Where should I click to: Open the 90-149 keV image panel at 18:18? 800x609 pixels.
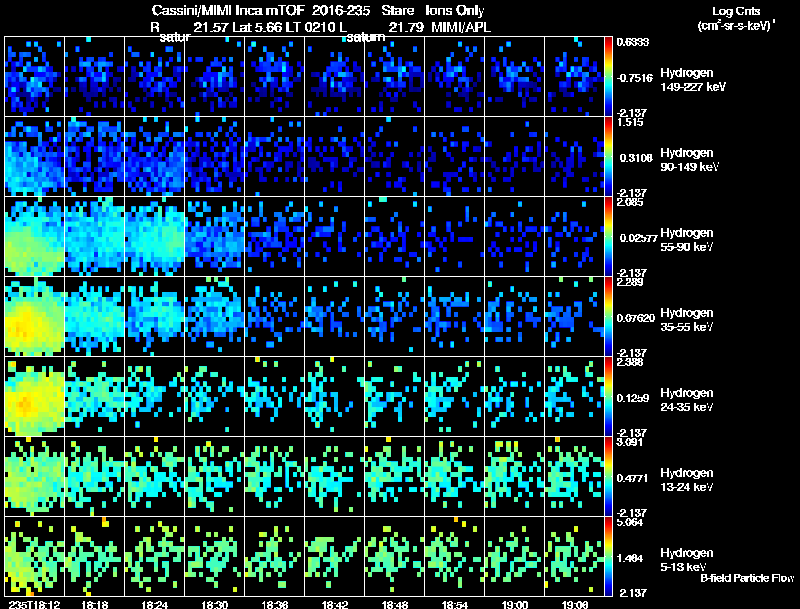pos(94,156)
